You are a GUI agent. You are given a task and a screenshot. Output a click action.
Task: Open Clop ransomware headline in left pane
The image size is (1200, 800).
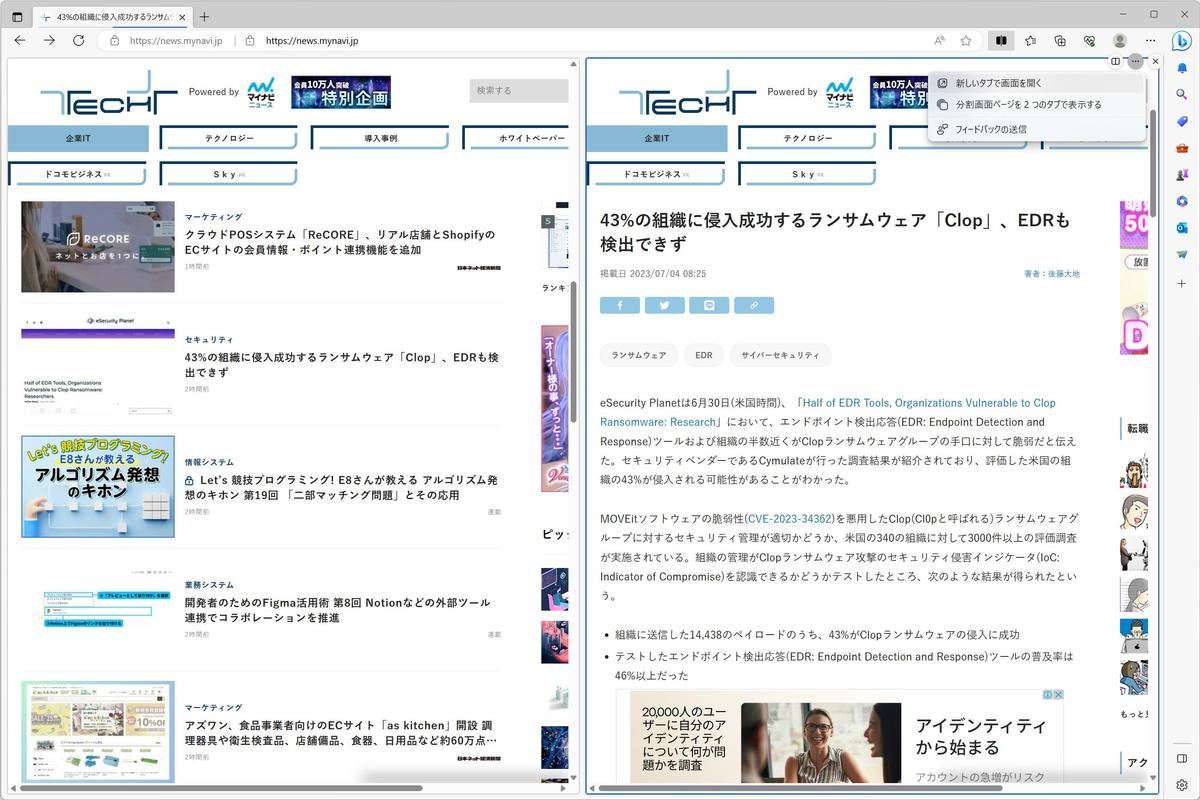[x=341, y=364]
